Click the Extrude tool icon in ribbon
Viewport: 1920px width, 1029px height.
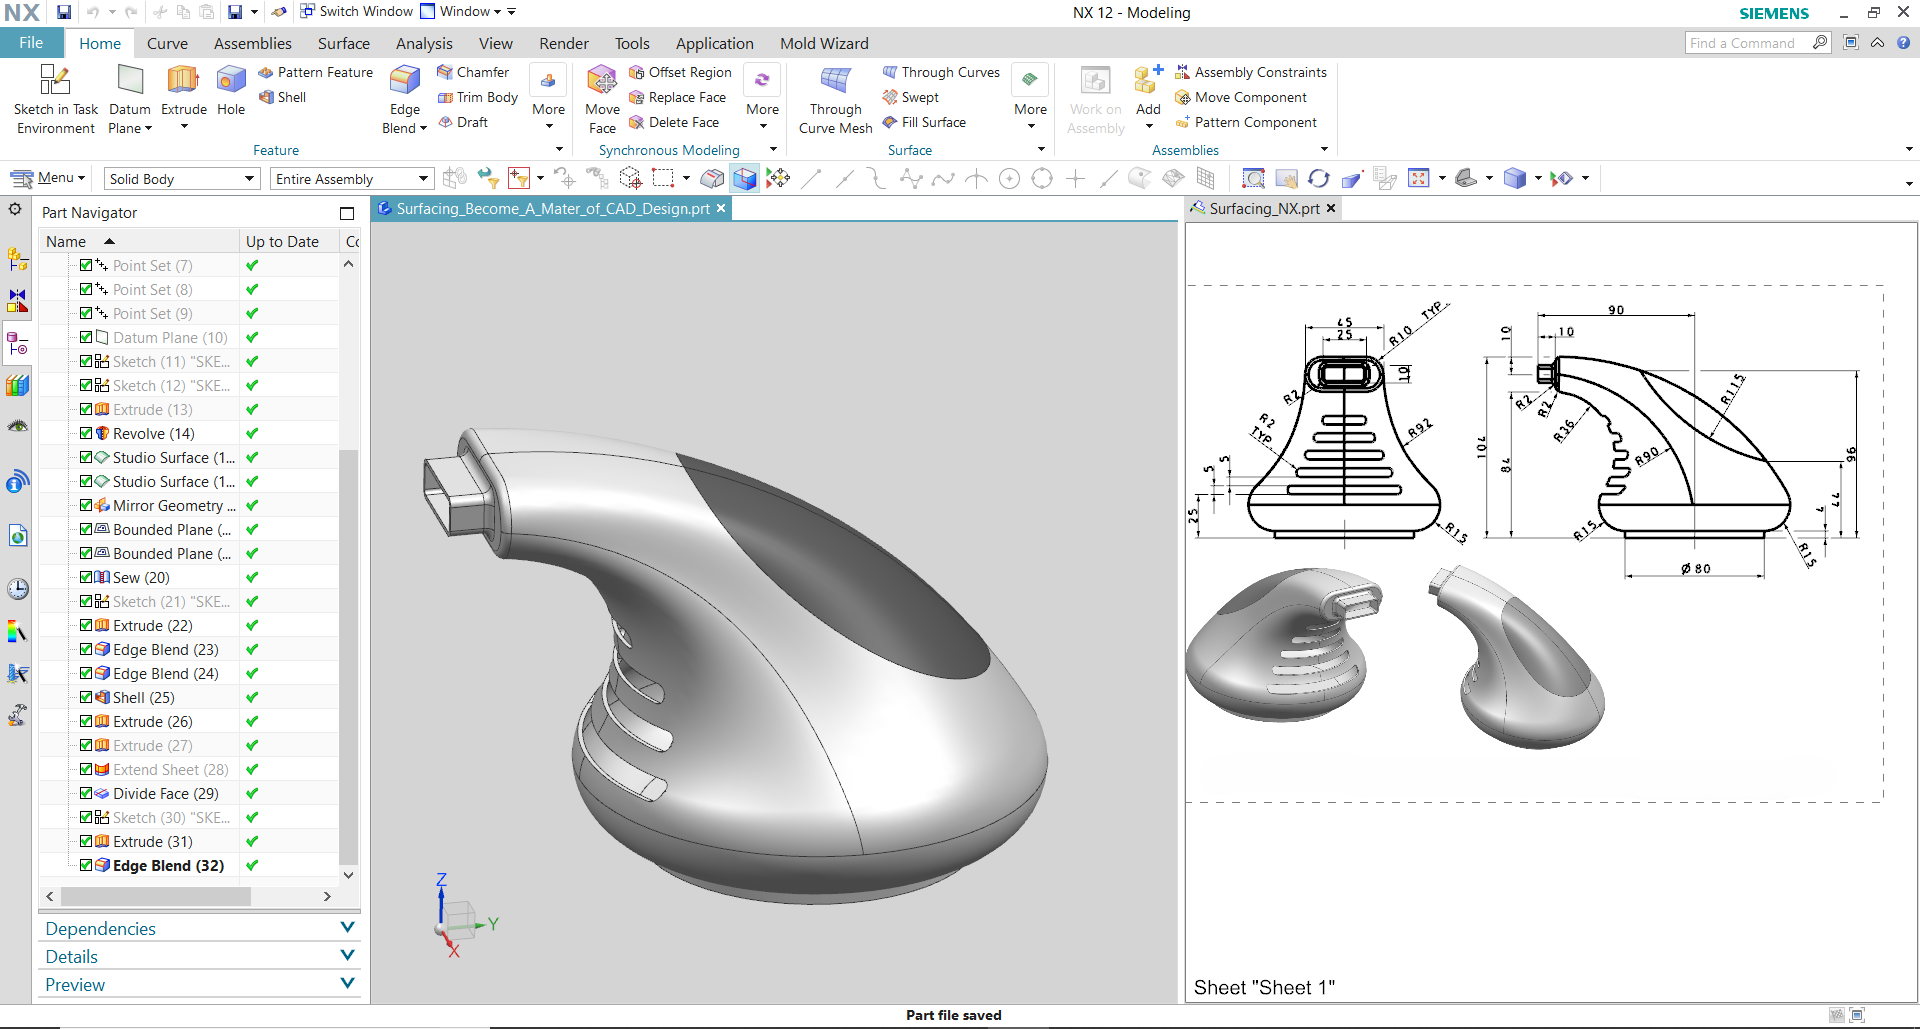coord(183,81)
